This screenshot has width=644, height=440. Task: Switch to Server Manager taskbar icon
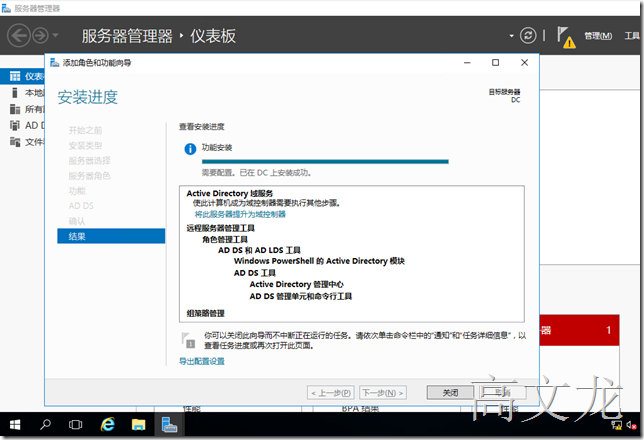click(x=169, y=424)
